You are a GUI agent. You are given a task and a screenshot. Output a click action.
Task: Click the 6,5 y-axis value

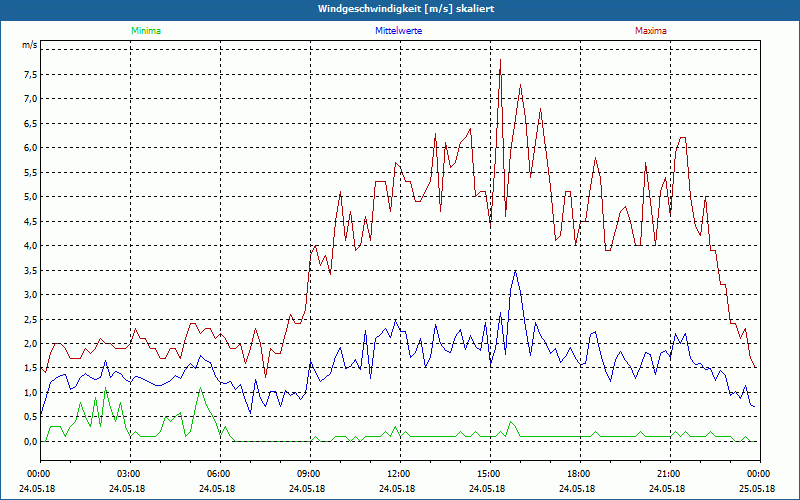pyautogui.click(x=31, y=123)
